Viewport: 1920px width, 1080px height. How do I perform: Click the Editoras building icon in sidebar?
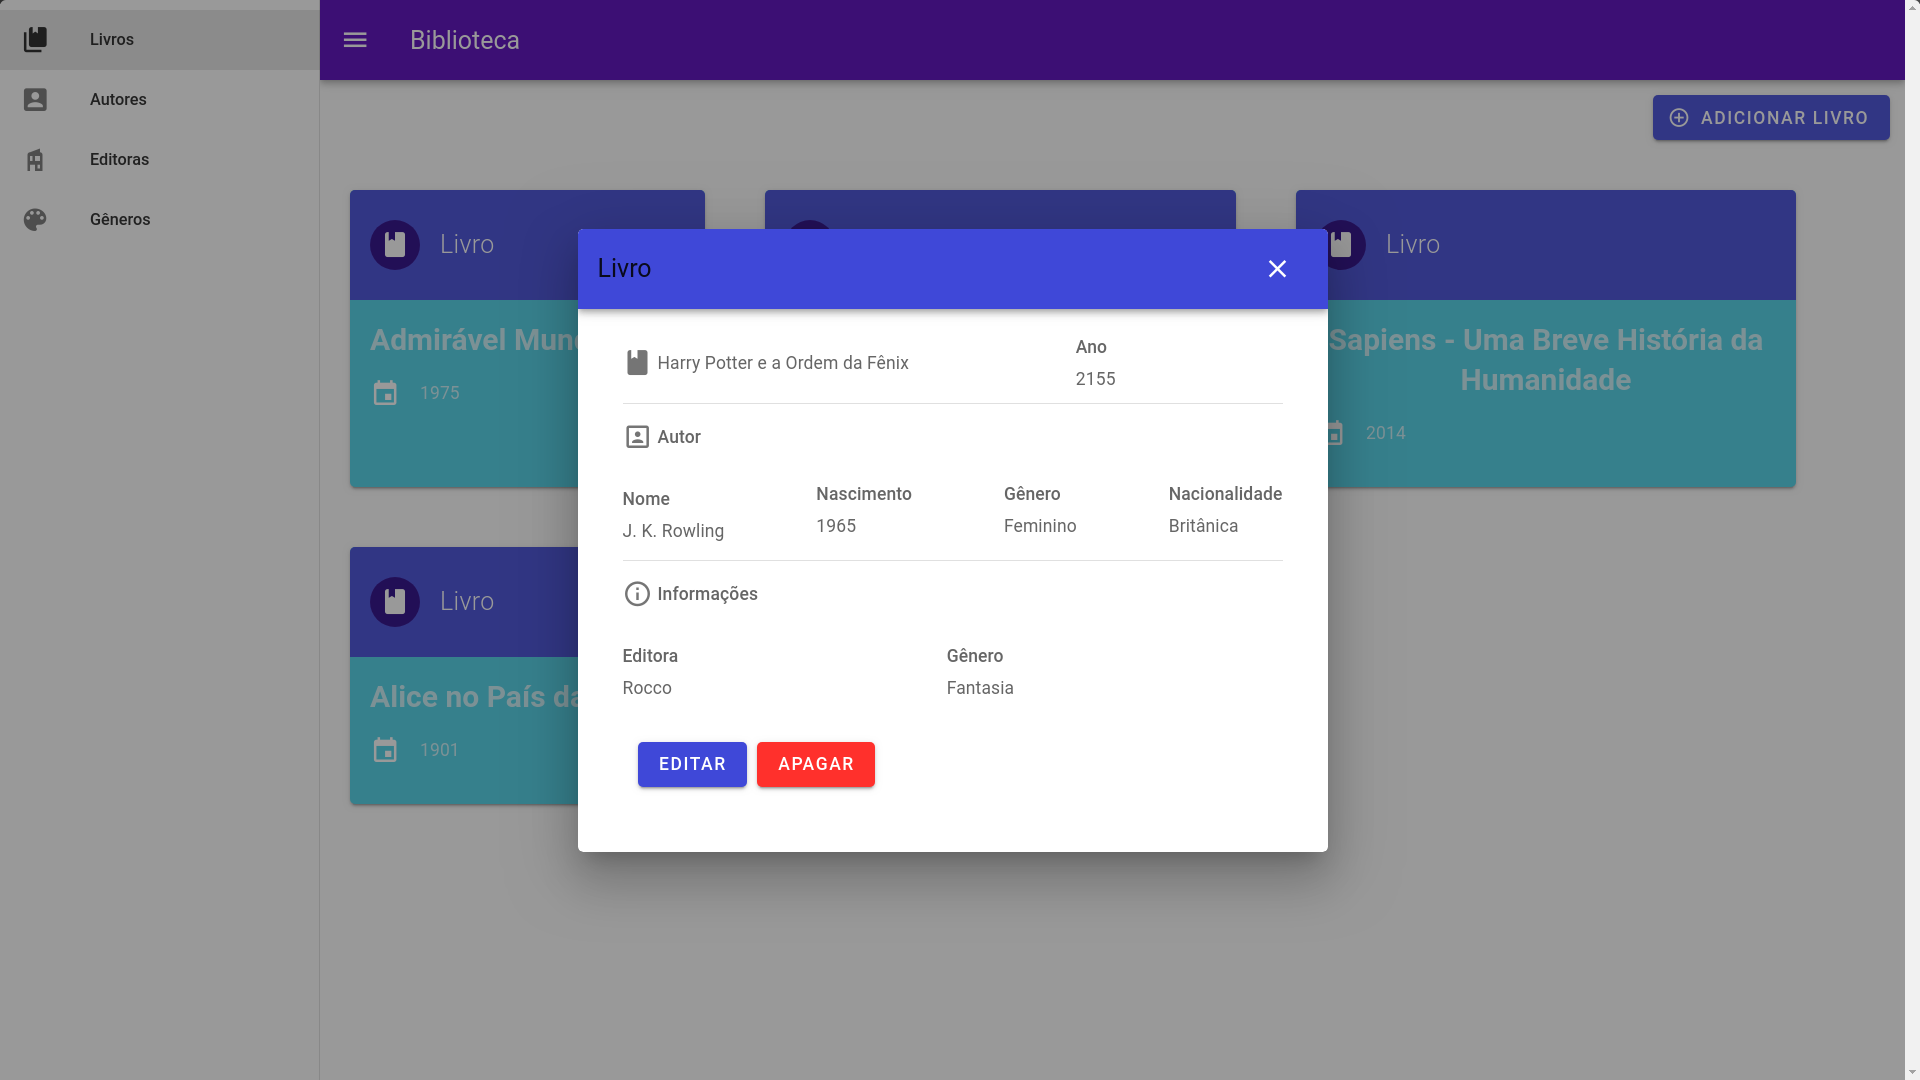pos(35,160)
